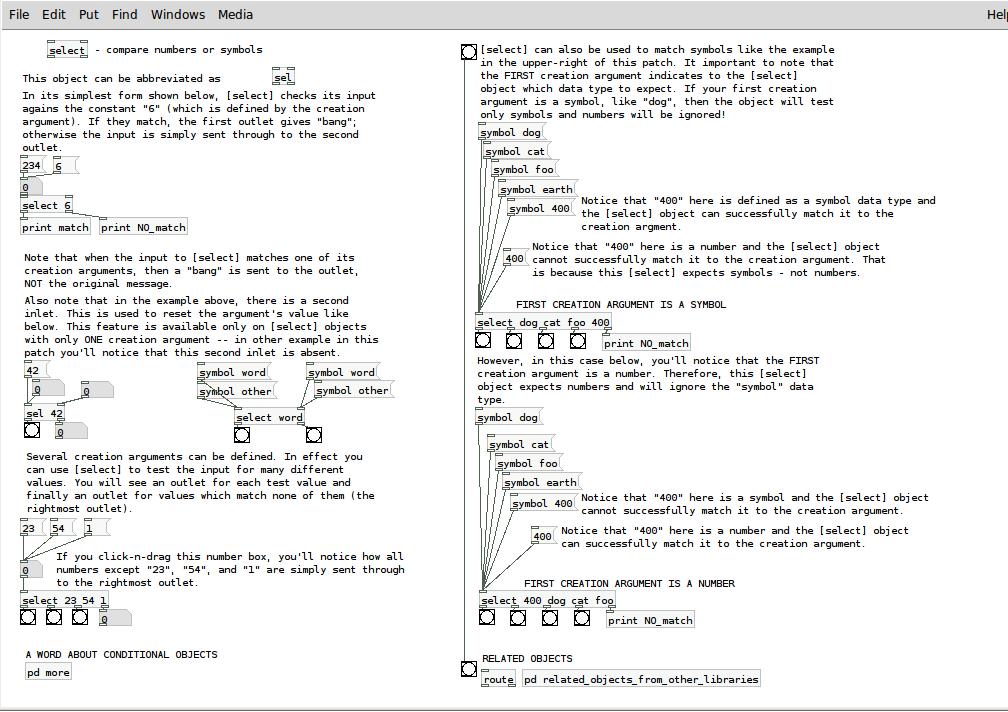The height and width of the screenshot is (712, 1008).
Task: Click the 400 outlet bang under select 400 dog cat foo
Action: (487, 617)
